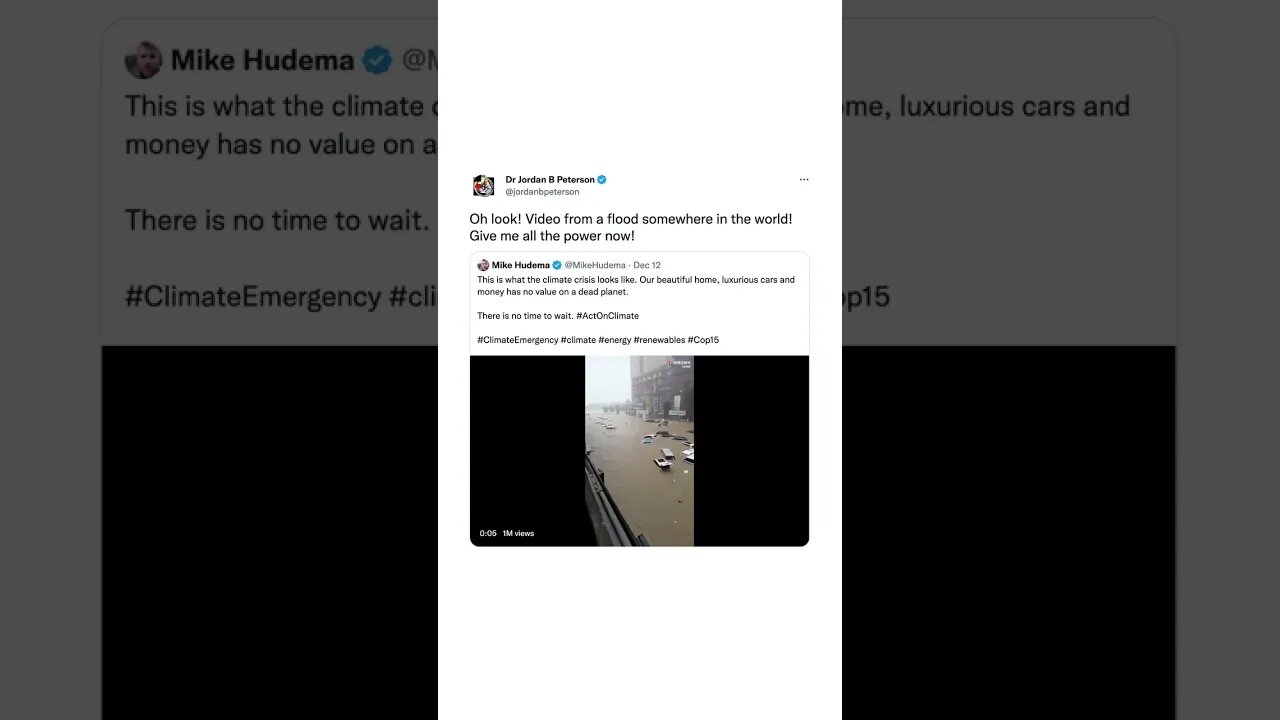This screenshot has height=720, width=1280.
Task: Click the 0:05 video duration label
Action: 488,533
